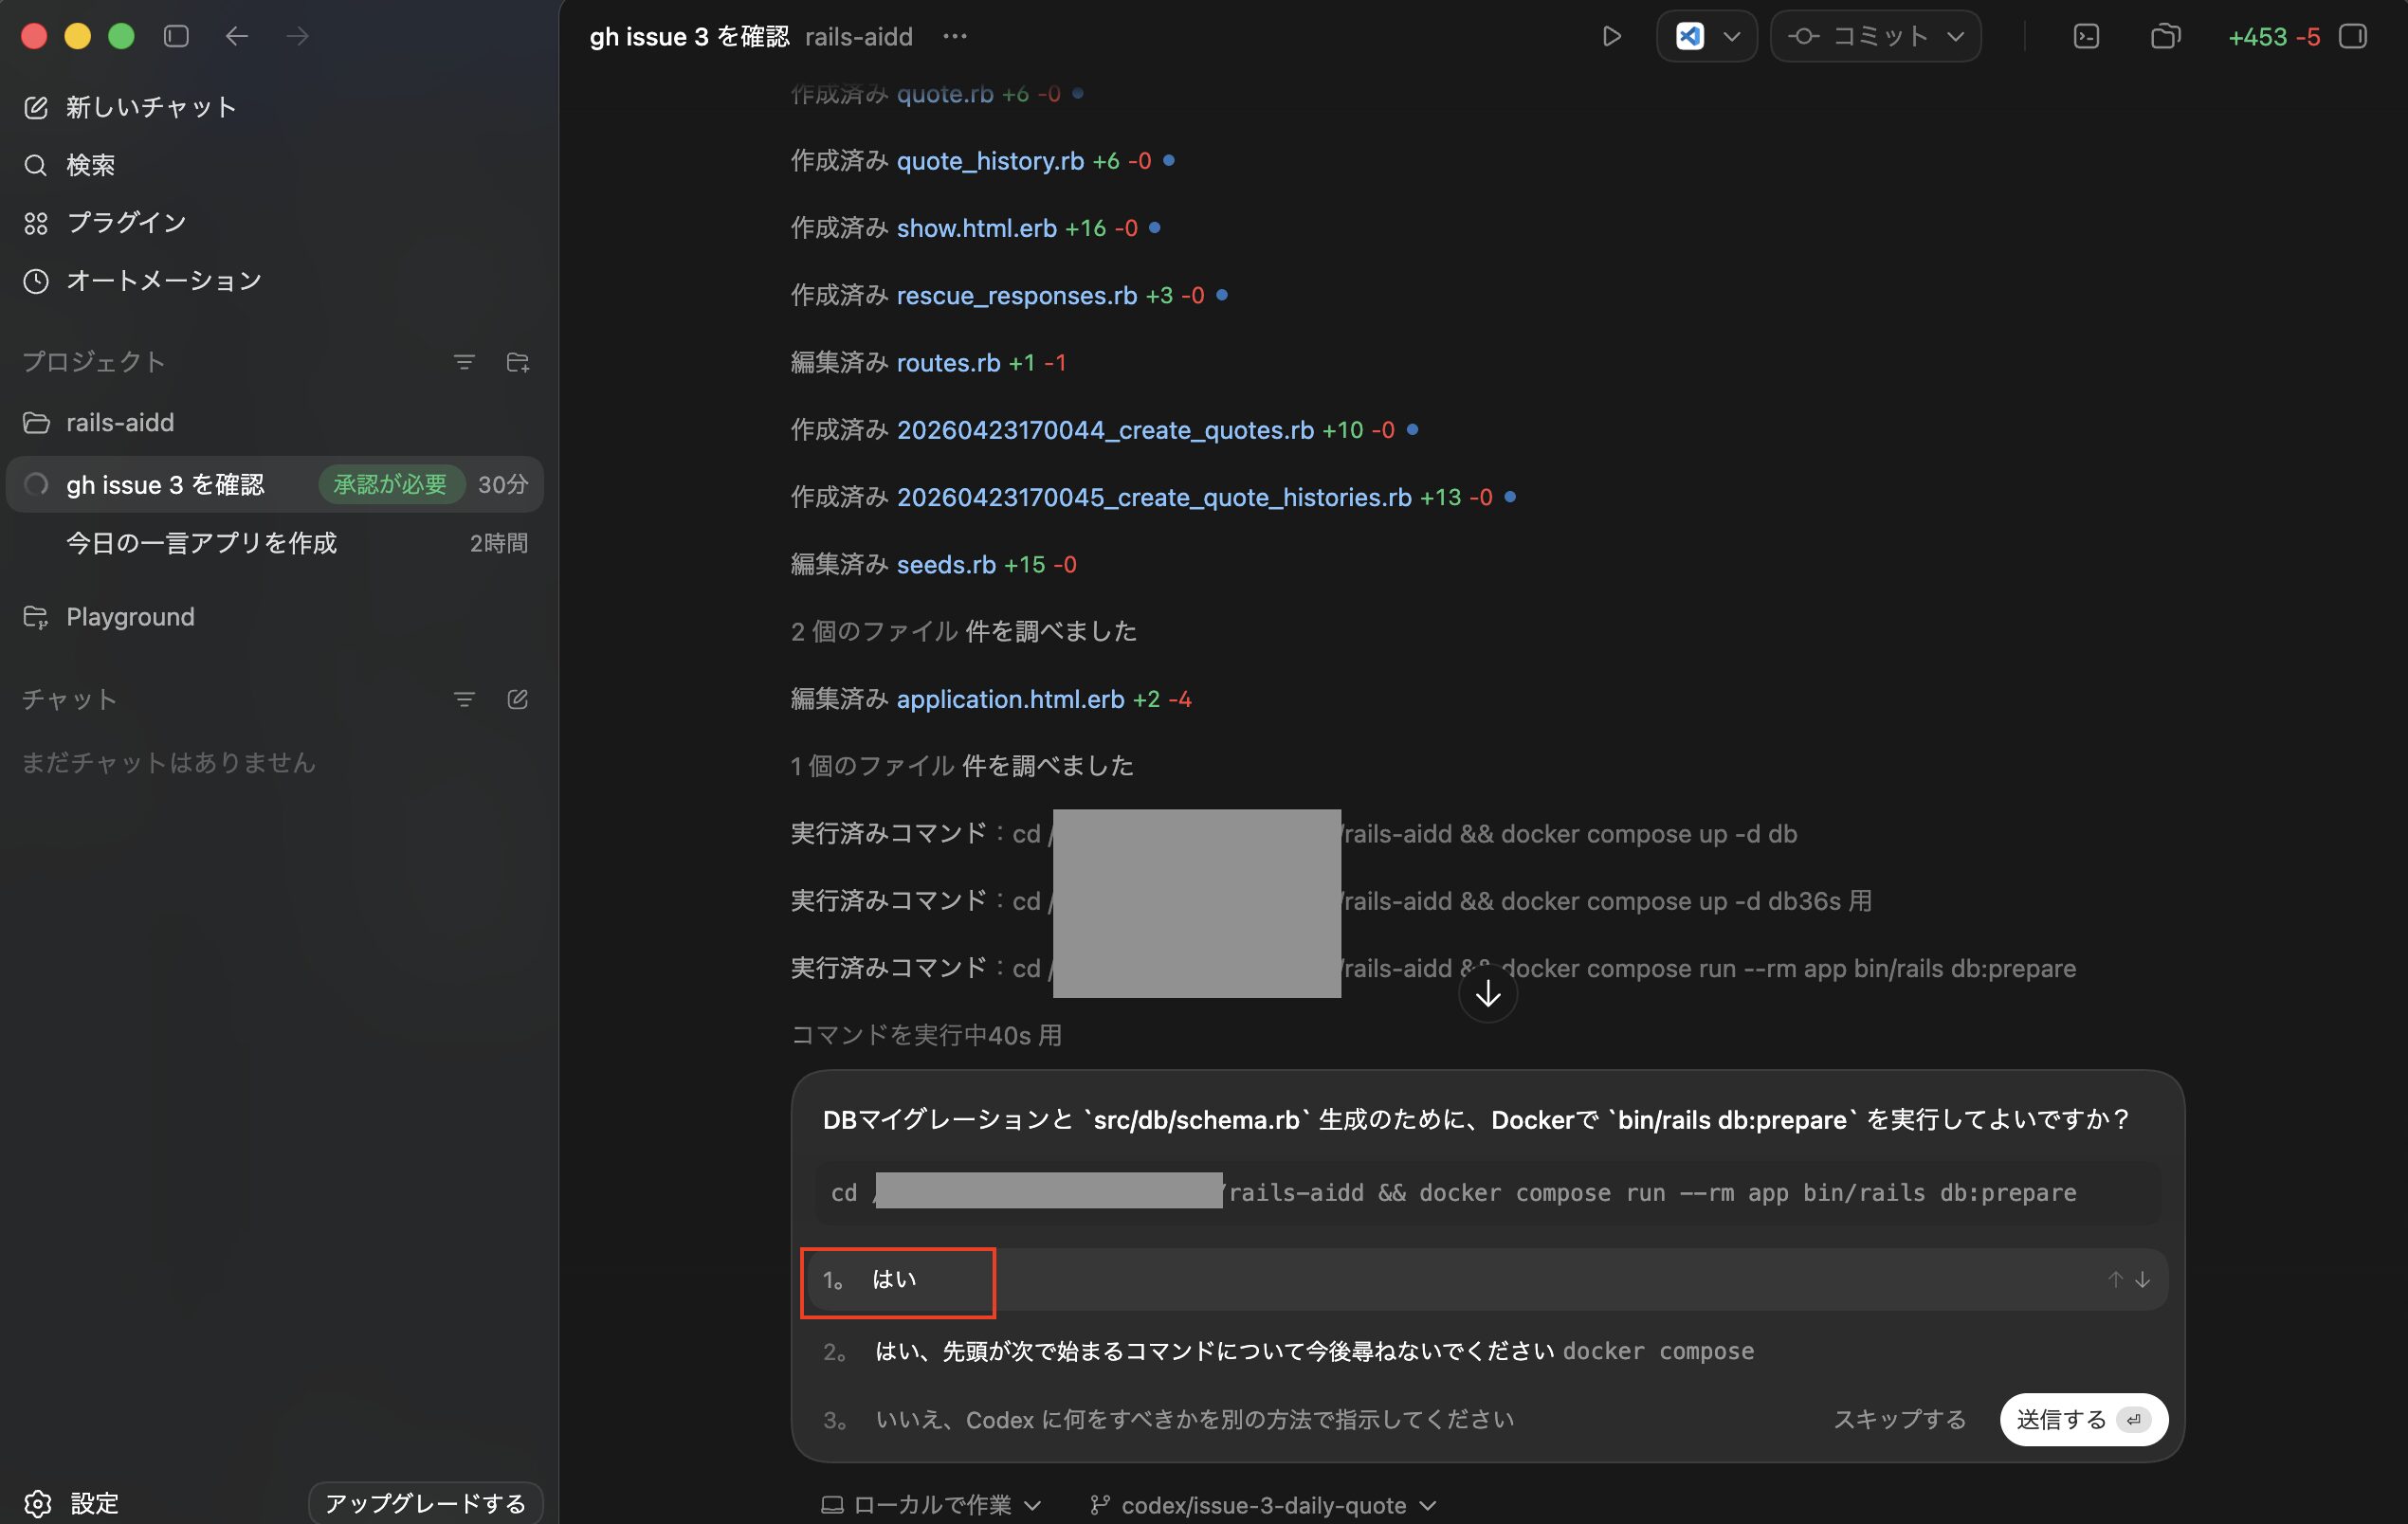Image resolution: width=2408 pixels, height=1524 pixels.
Task: Click the アップグレードする button
Action: (x=425, y=1503)
